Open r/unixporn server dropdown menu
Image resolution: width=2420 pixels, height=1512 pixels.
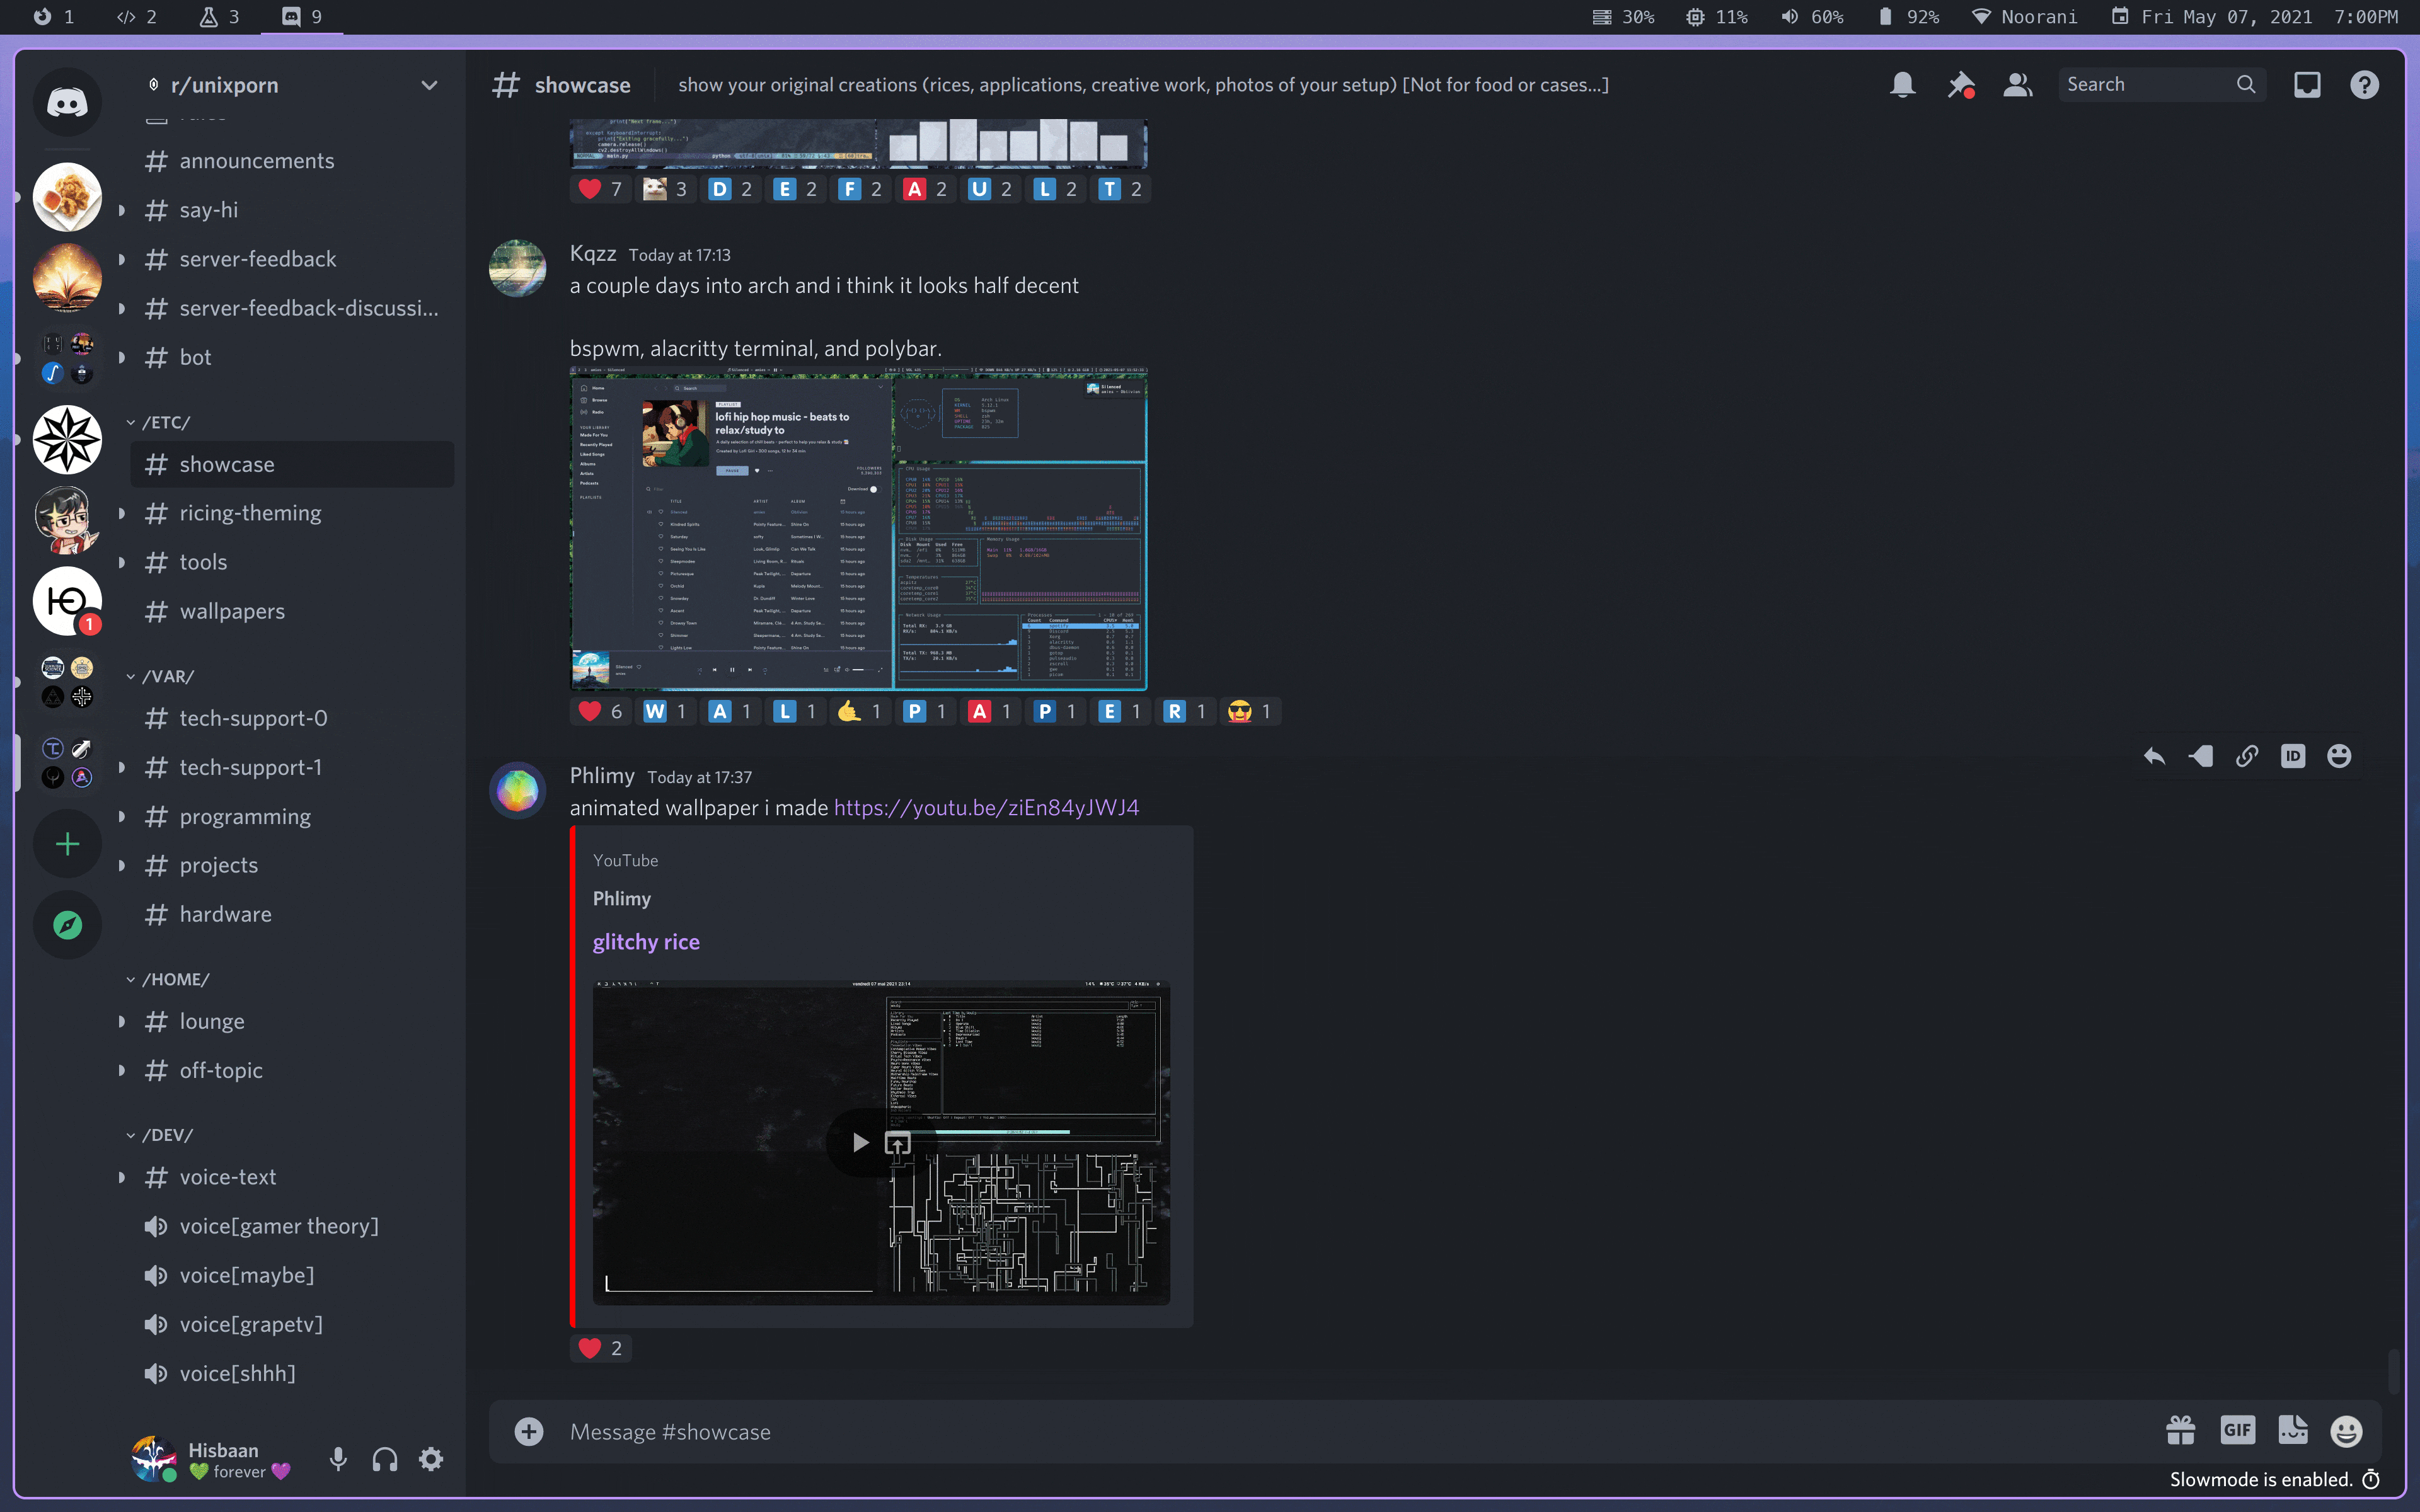click(x=429, y=85)
